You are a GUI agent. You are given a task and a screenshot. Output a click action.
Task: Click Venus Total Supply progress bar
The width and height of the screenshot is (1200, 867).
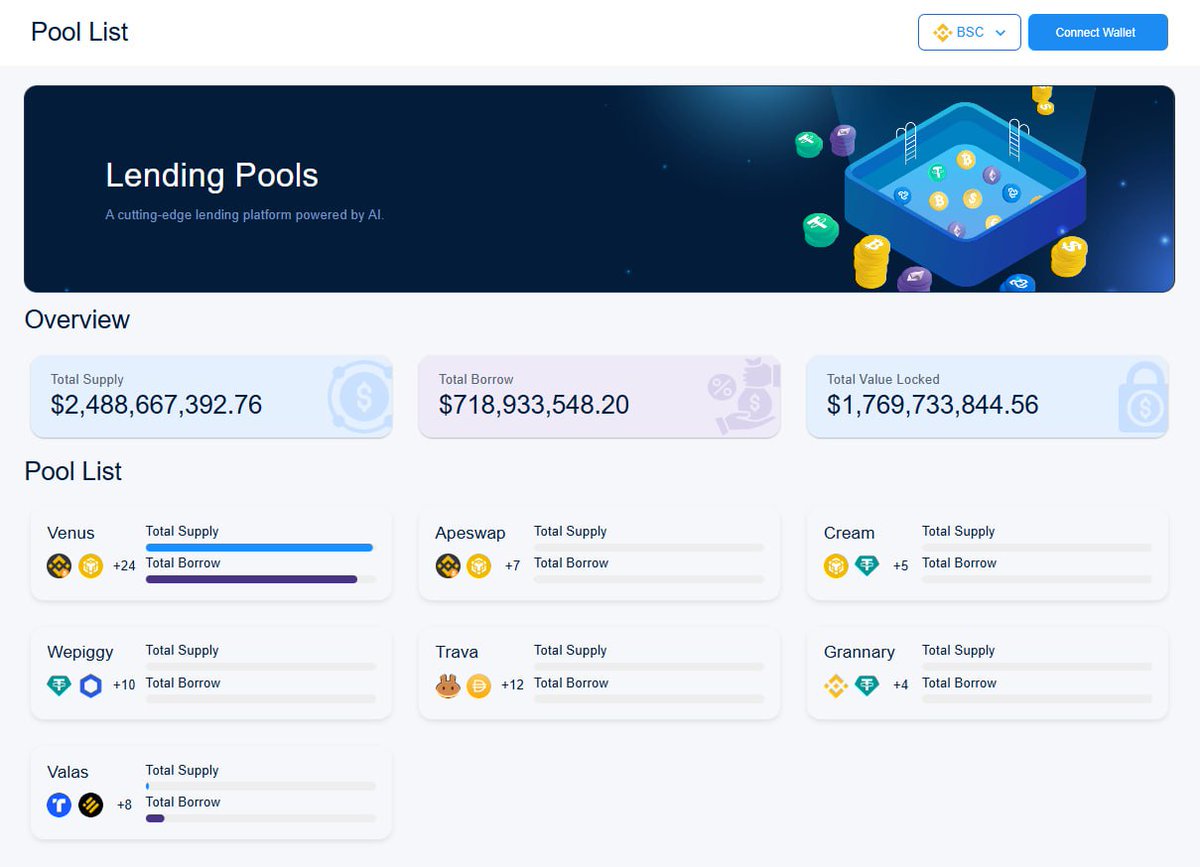click(260, 548)
